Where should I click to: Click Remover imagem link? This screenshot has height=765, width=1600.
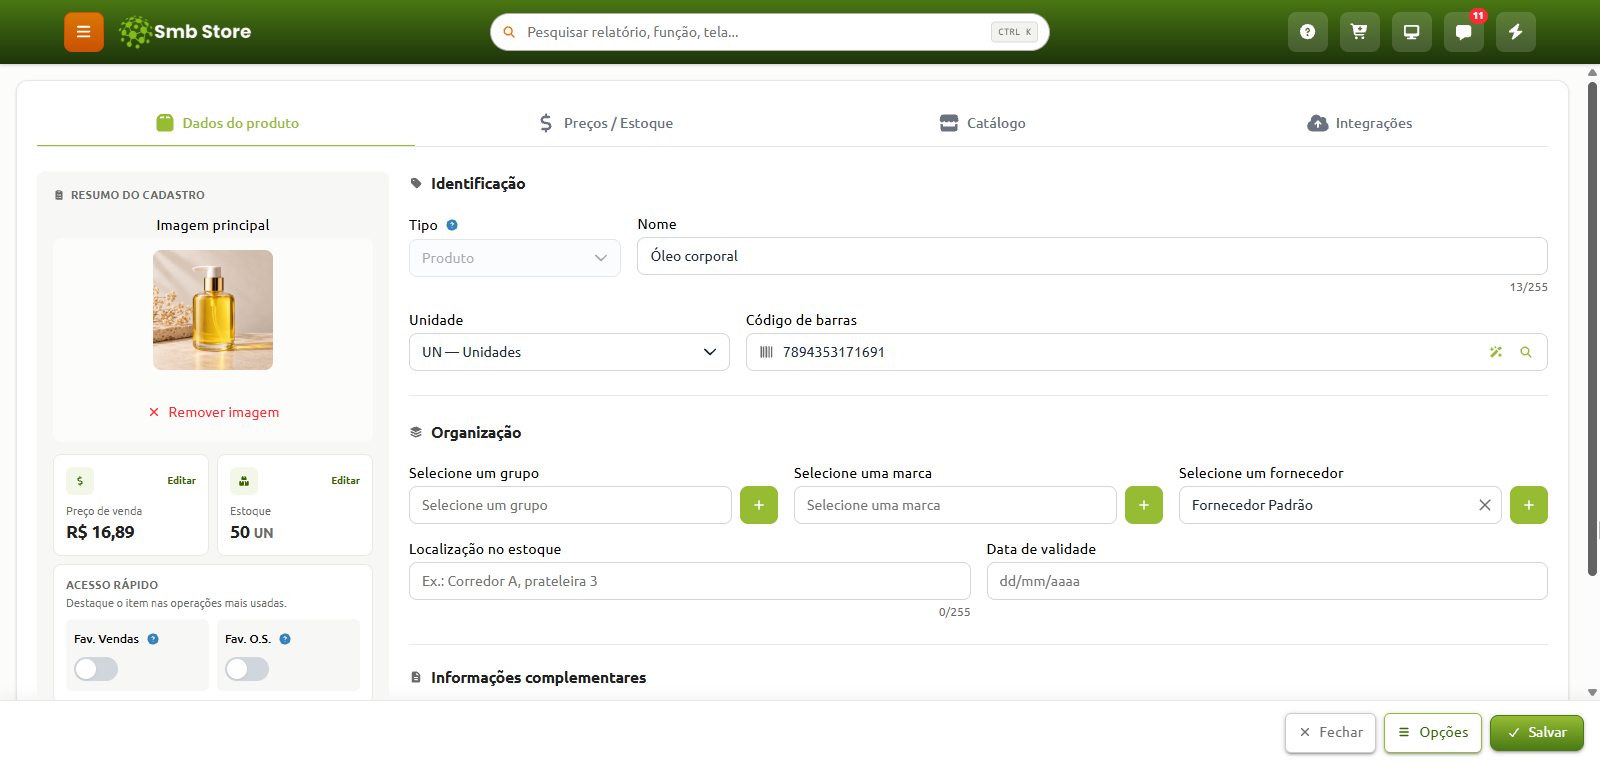213,412
